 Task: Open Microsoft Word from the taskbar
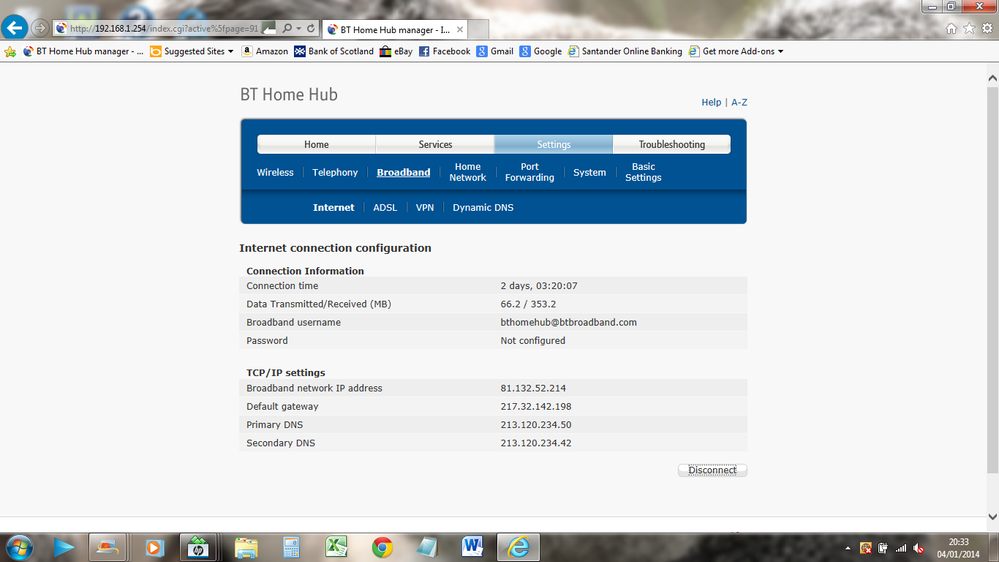point(472,547)
